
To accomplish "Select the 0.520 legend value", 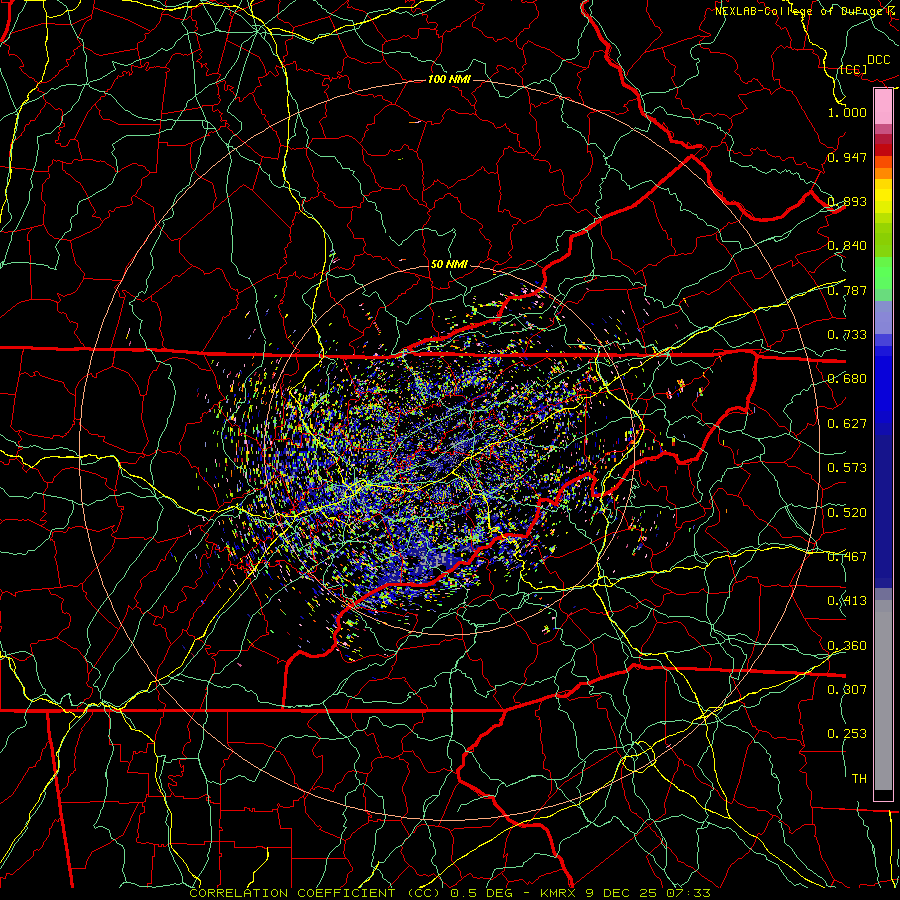I will click(847, 513).
